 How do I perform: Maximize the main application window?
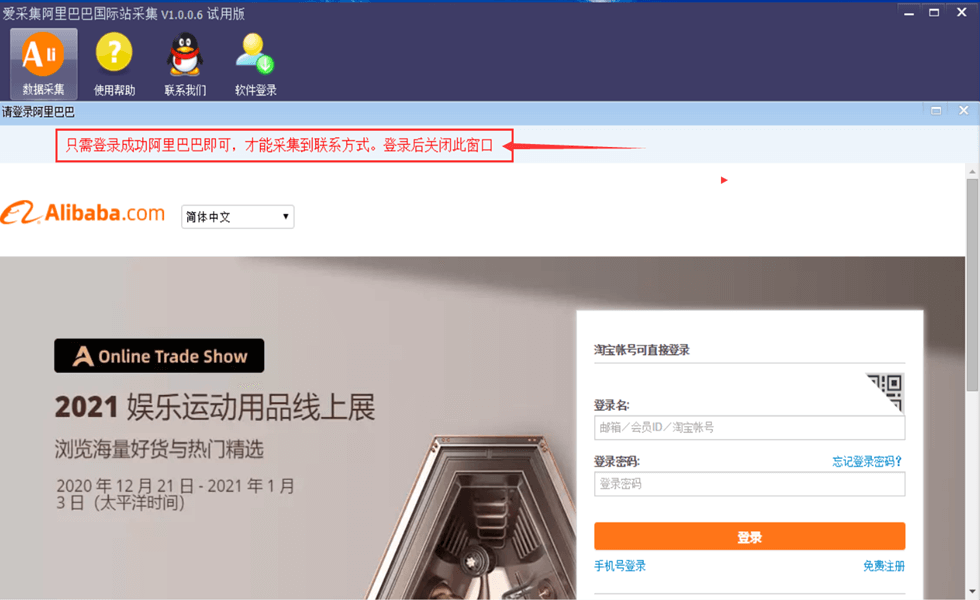pos(934,12)
